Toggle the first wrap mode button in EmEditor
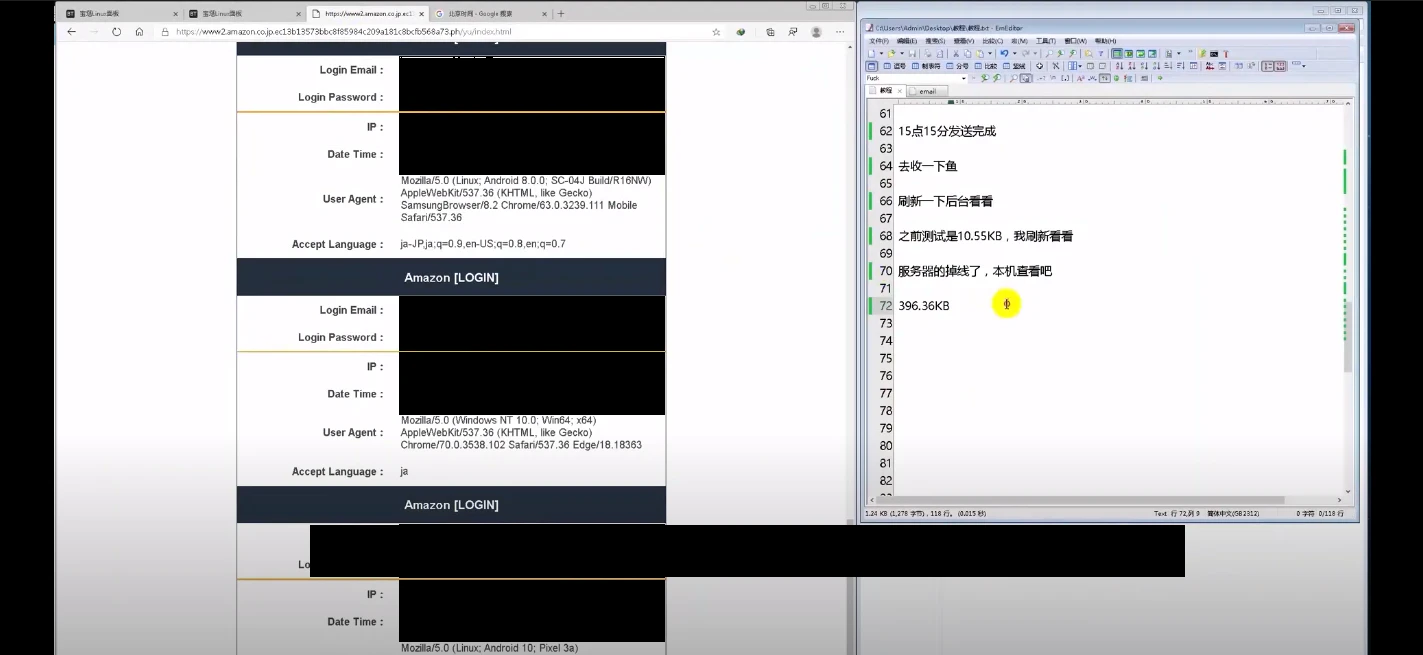1423x655 pixels. (x=1117, y=54)
